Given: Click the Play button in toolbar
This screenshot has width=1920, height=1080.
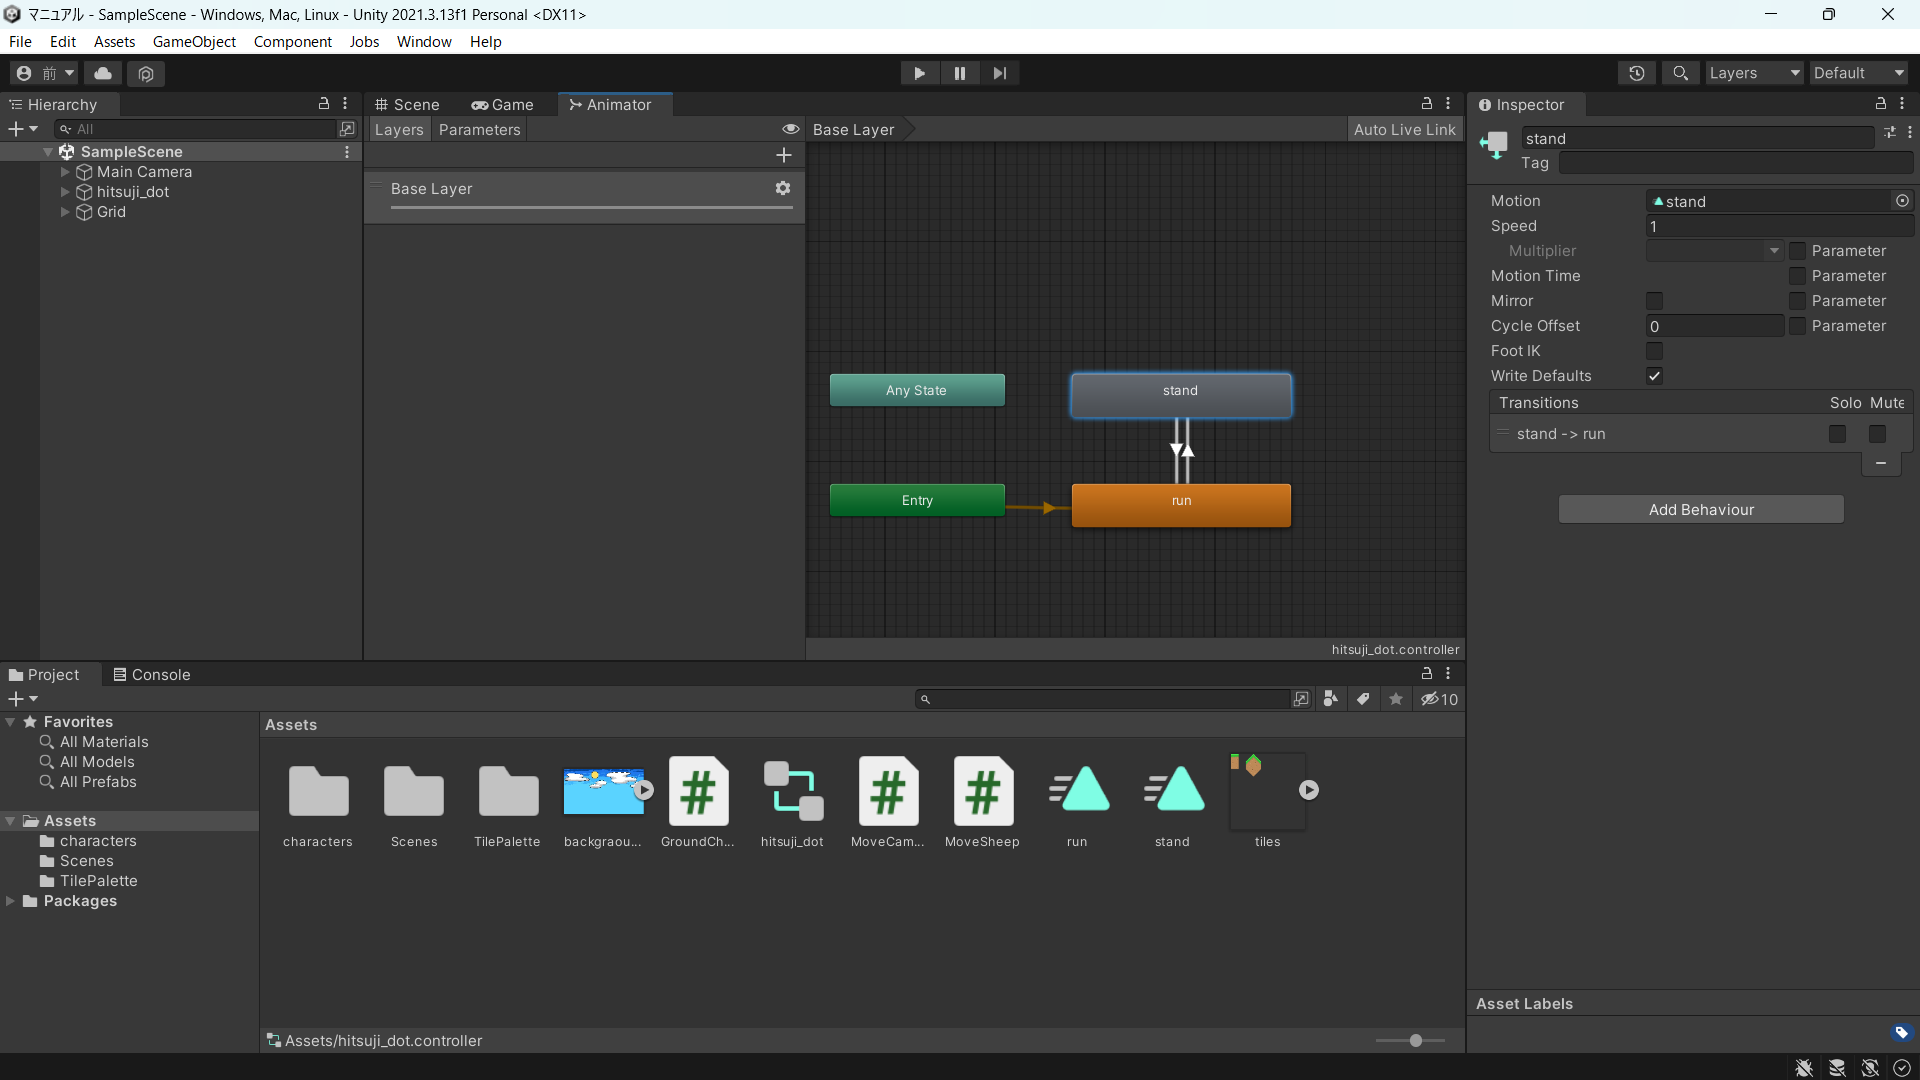Looking at the screenshot, I should click(x=919, y=73).
